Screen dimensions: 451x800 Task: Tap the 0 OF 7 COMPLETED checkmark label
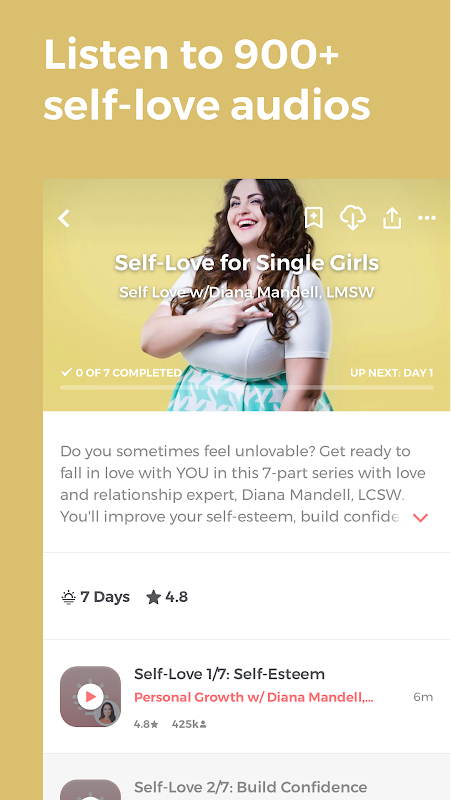tap(121, 373)
